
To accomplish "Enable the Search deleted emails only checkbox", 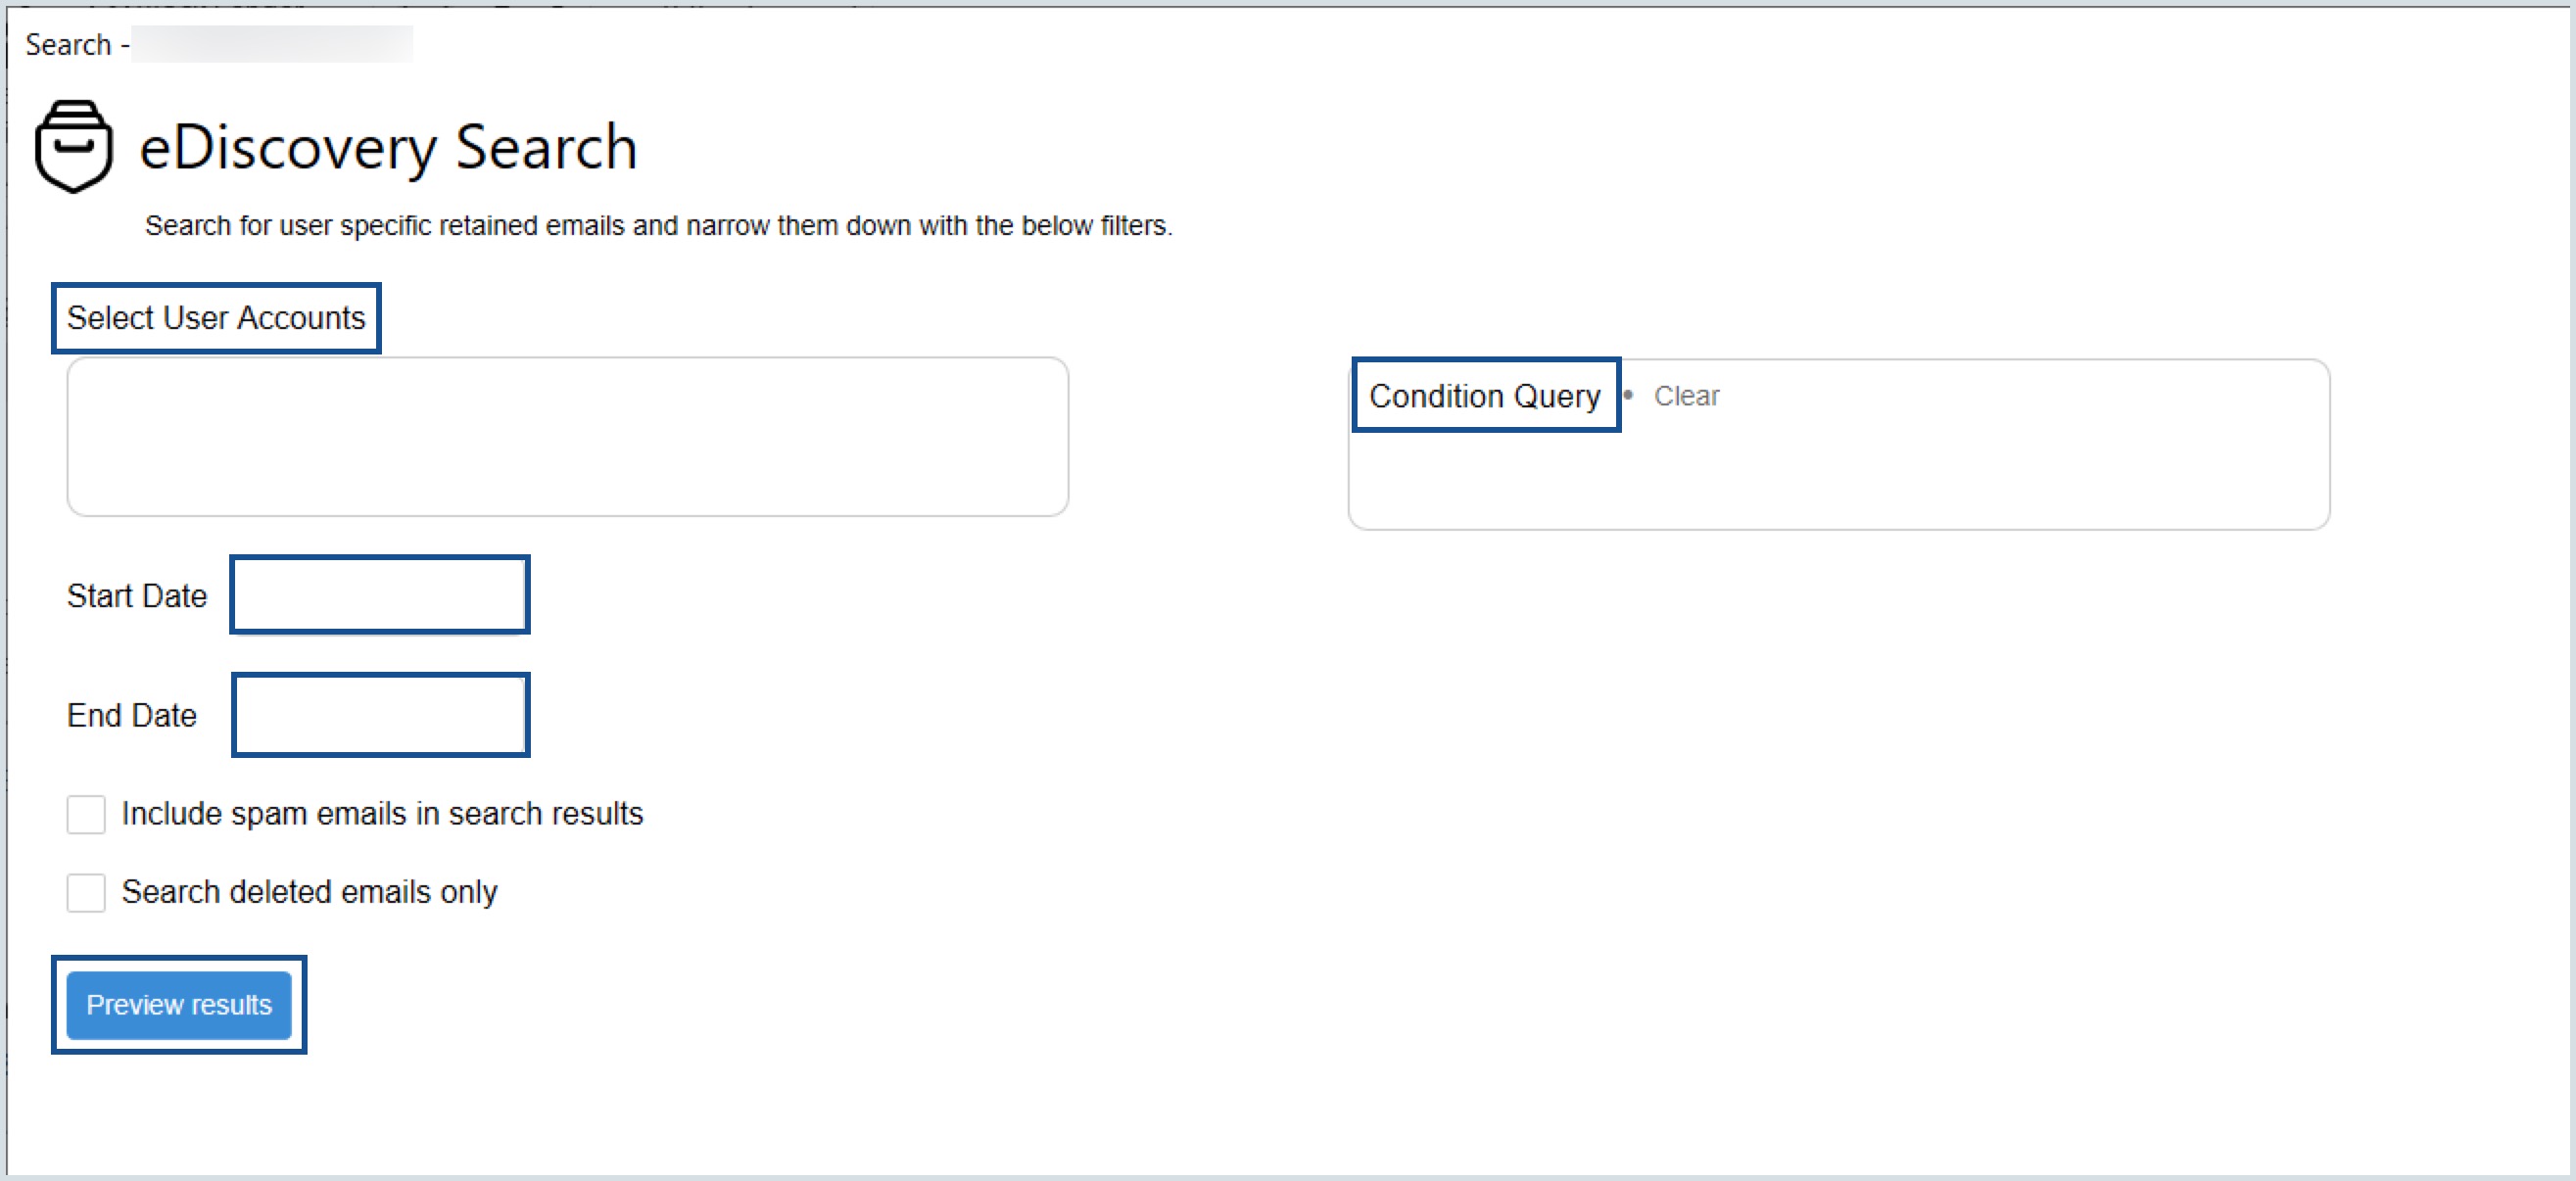I will click(86, 892).
